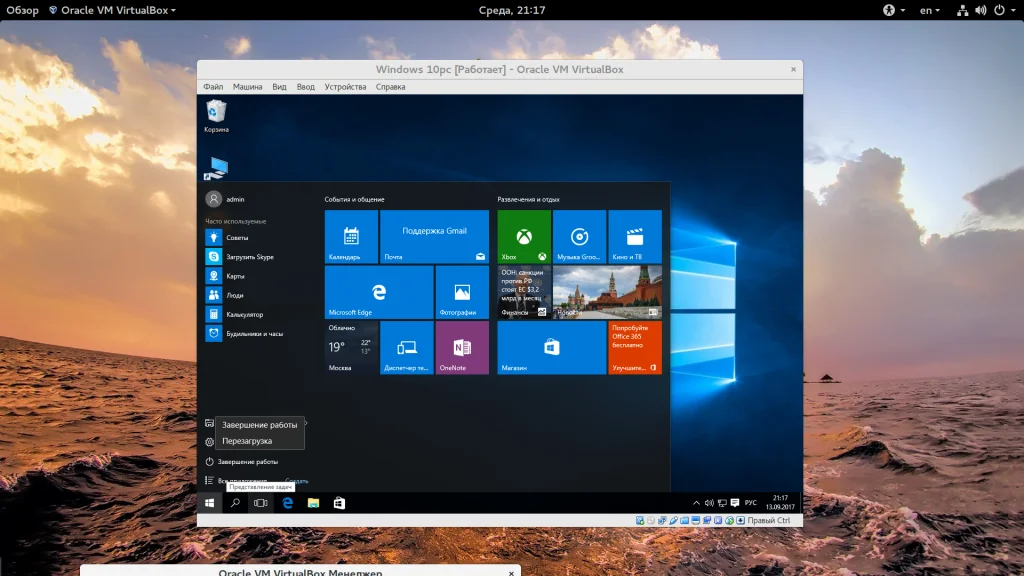Click the Windows Start button
Image resolution: width=1024 pixels, height=576 pixels.
click(210, 503)
